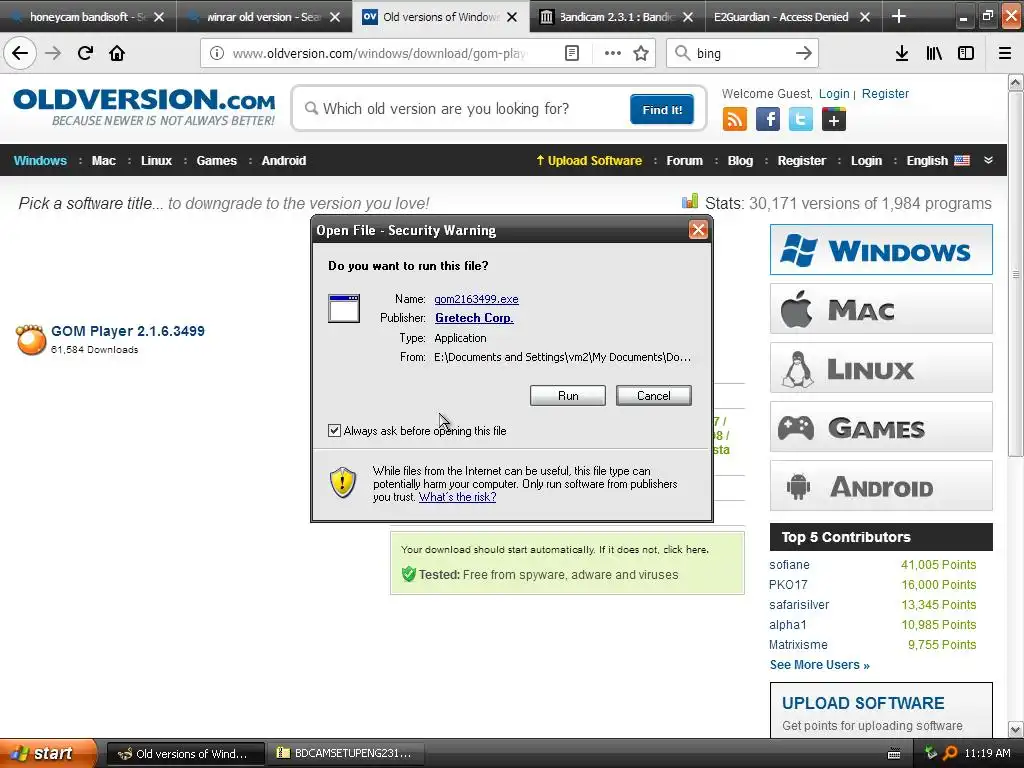Click the Run button in the dialog
Viewport: 1024px width, 768px height.
(568, 395)
